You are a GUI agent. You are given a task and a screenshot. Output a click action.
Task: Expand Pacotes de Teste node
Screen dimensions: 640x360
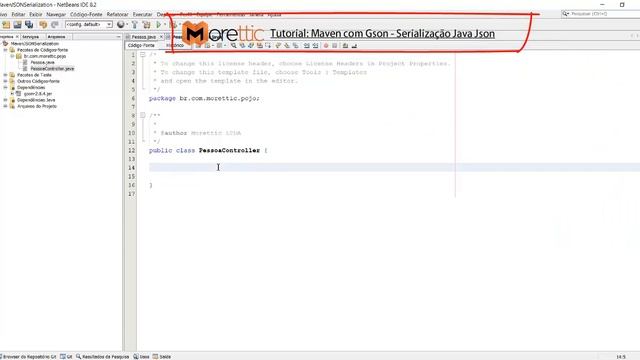(5, 75)
